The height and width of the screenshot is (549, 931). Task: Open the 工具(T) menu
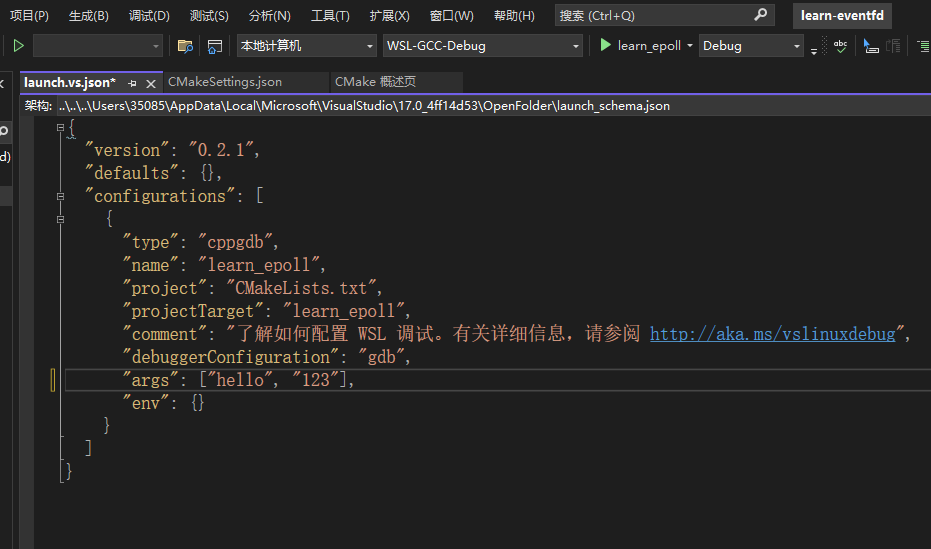coord(330,15)
